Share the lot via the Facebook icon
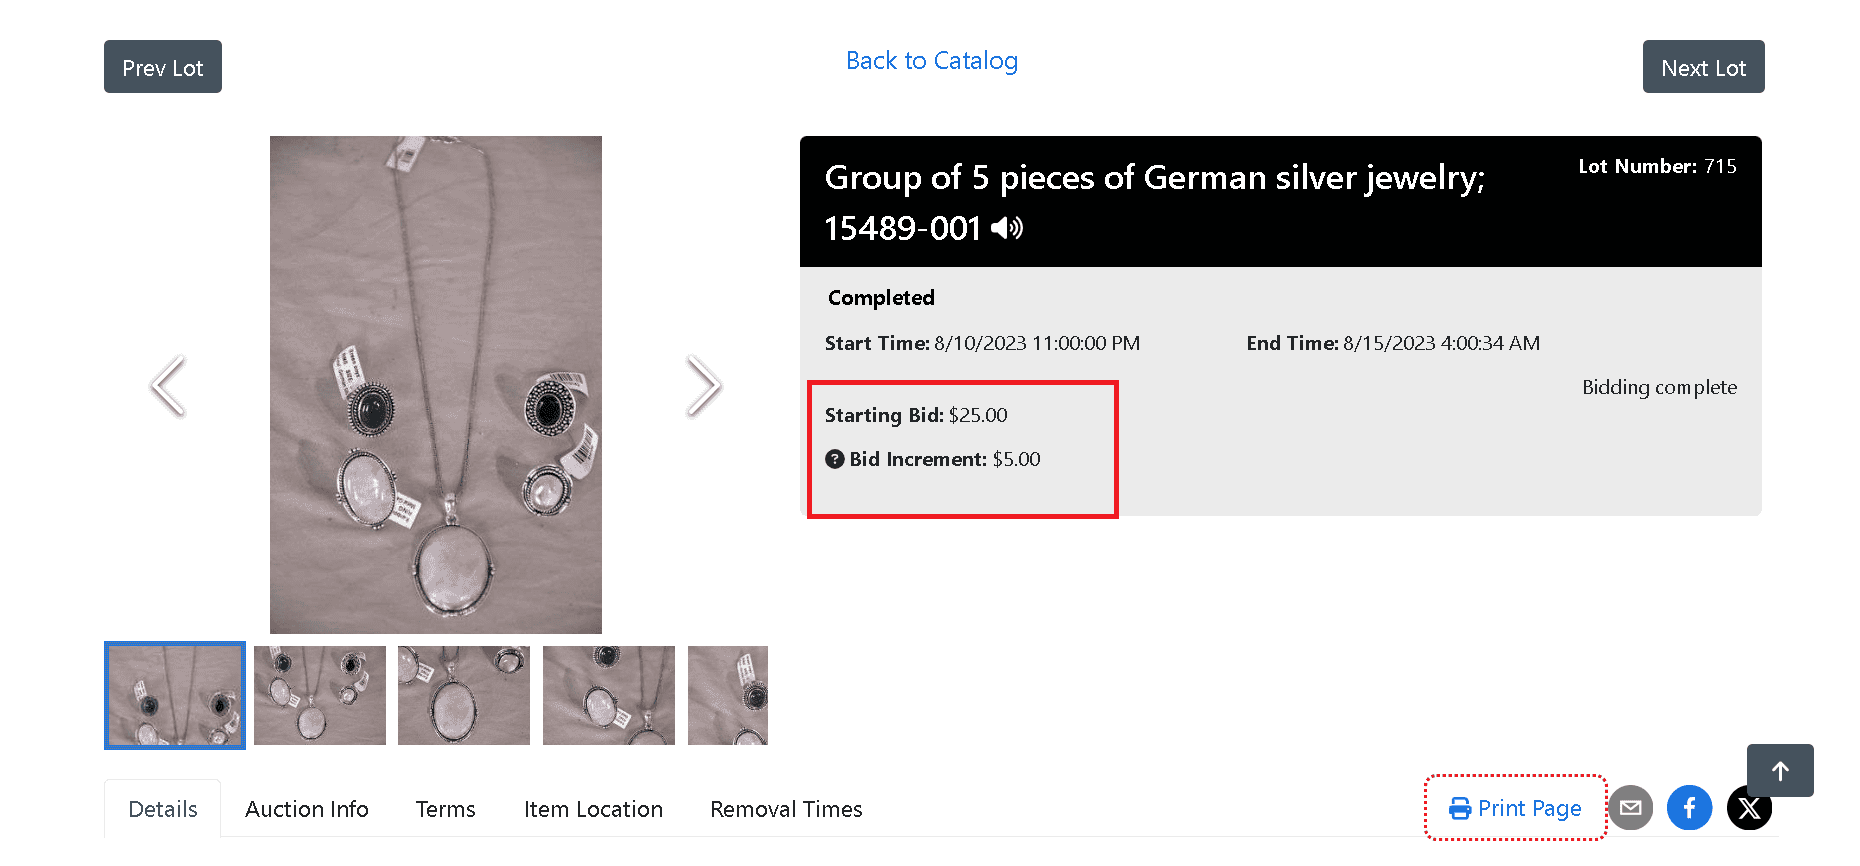Viewport: 1860px width, 866px height. point(1689,808)
